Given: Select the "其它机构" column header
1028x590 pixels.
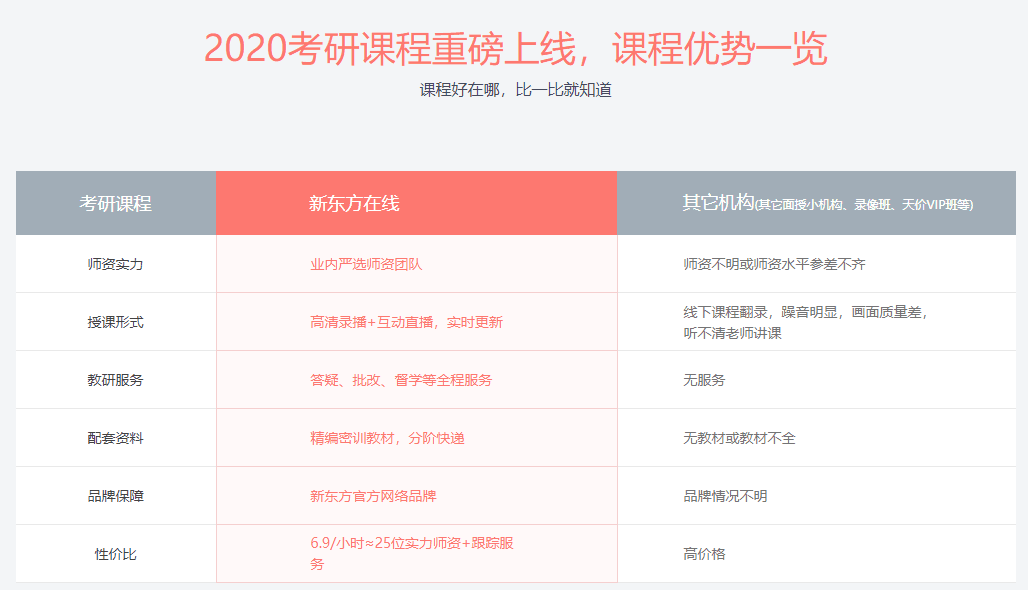Looking at the screenshot, I should click(816, 203).
